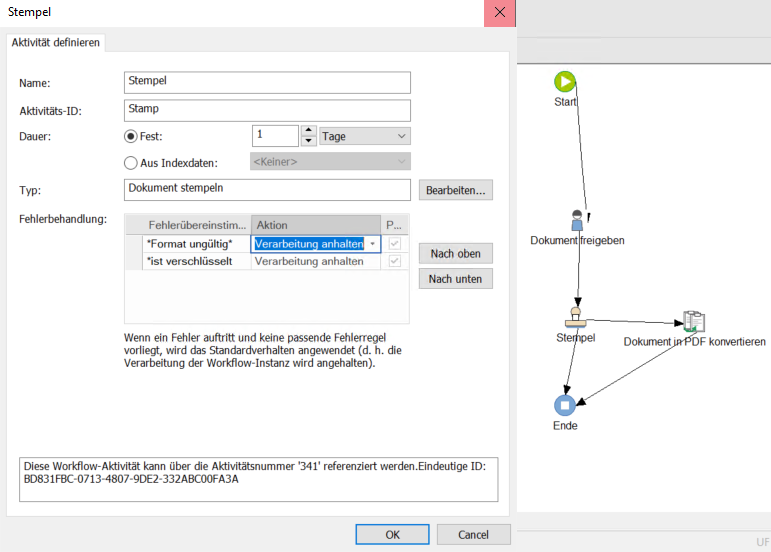
Task: Select the Fest duration radio button
Action: click(x=130, y=136)
